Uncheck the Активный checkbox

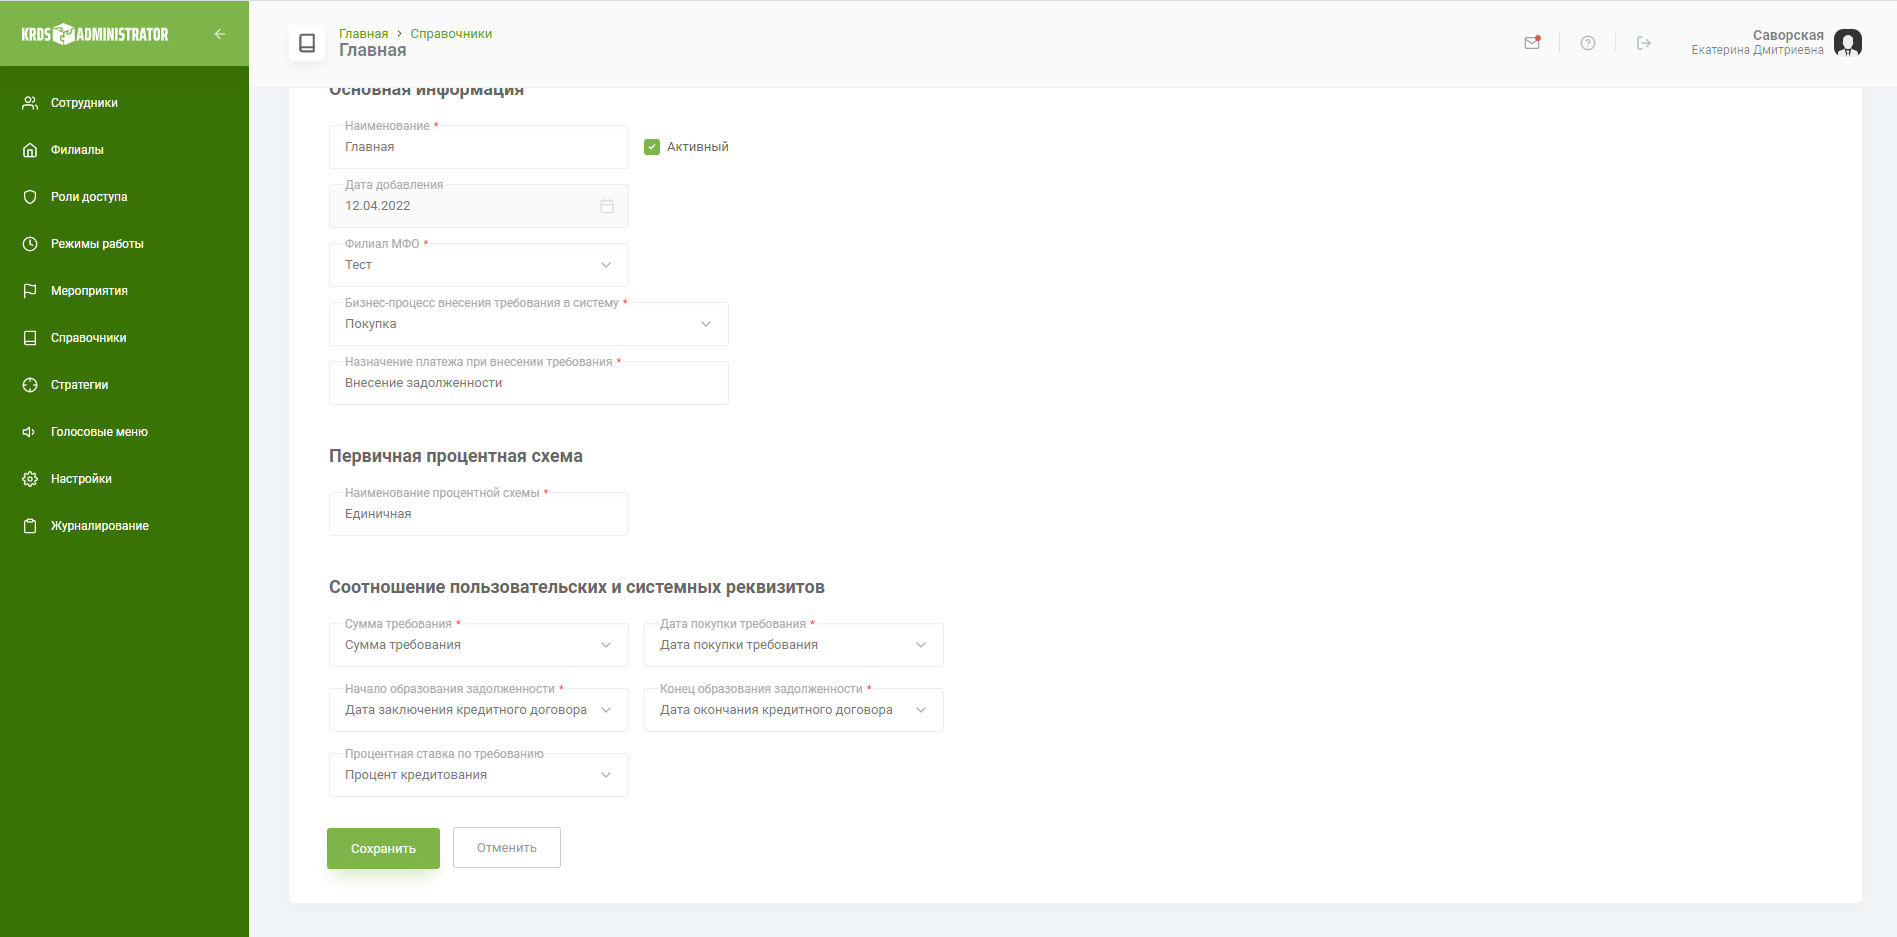click(x=652, y=147)
